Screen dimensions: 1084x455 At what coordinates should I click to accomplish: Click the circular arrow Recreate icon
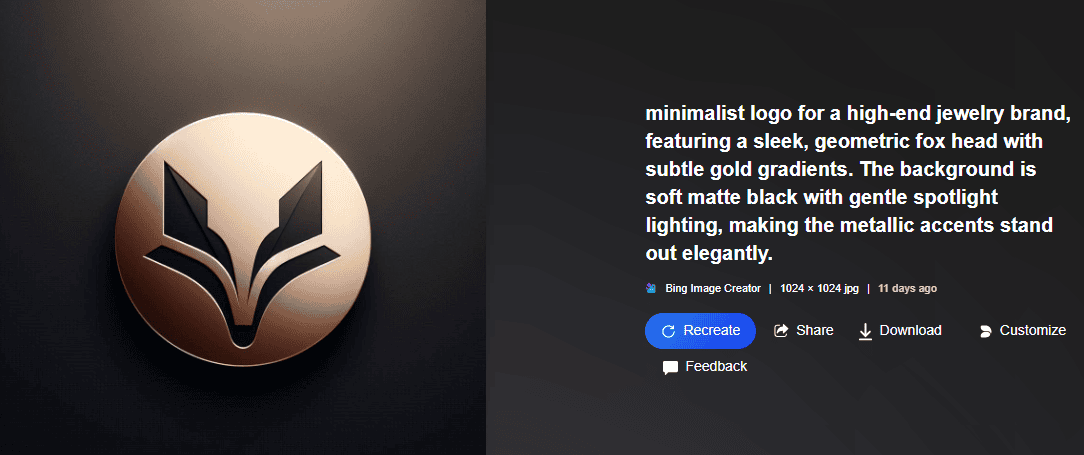pyautogui.click(x=668, y=331)
